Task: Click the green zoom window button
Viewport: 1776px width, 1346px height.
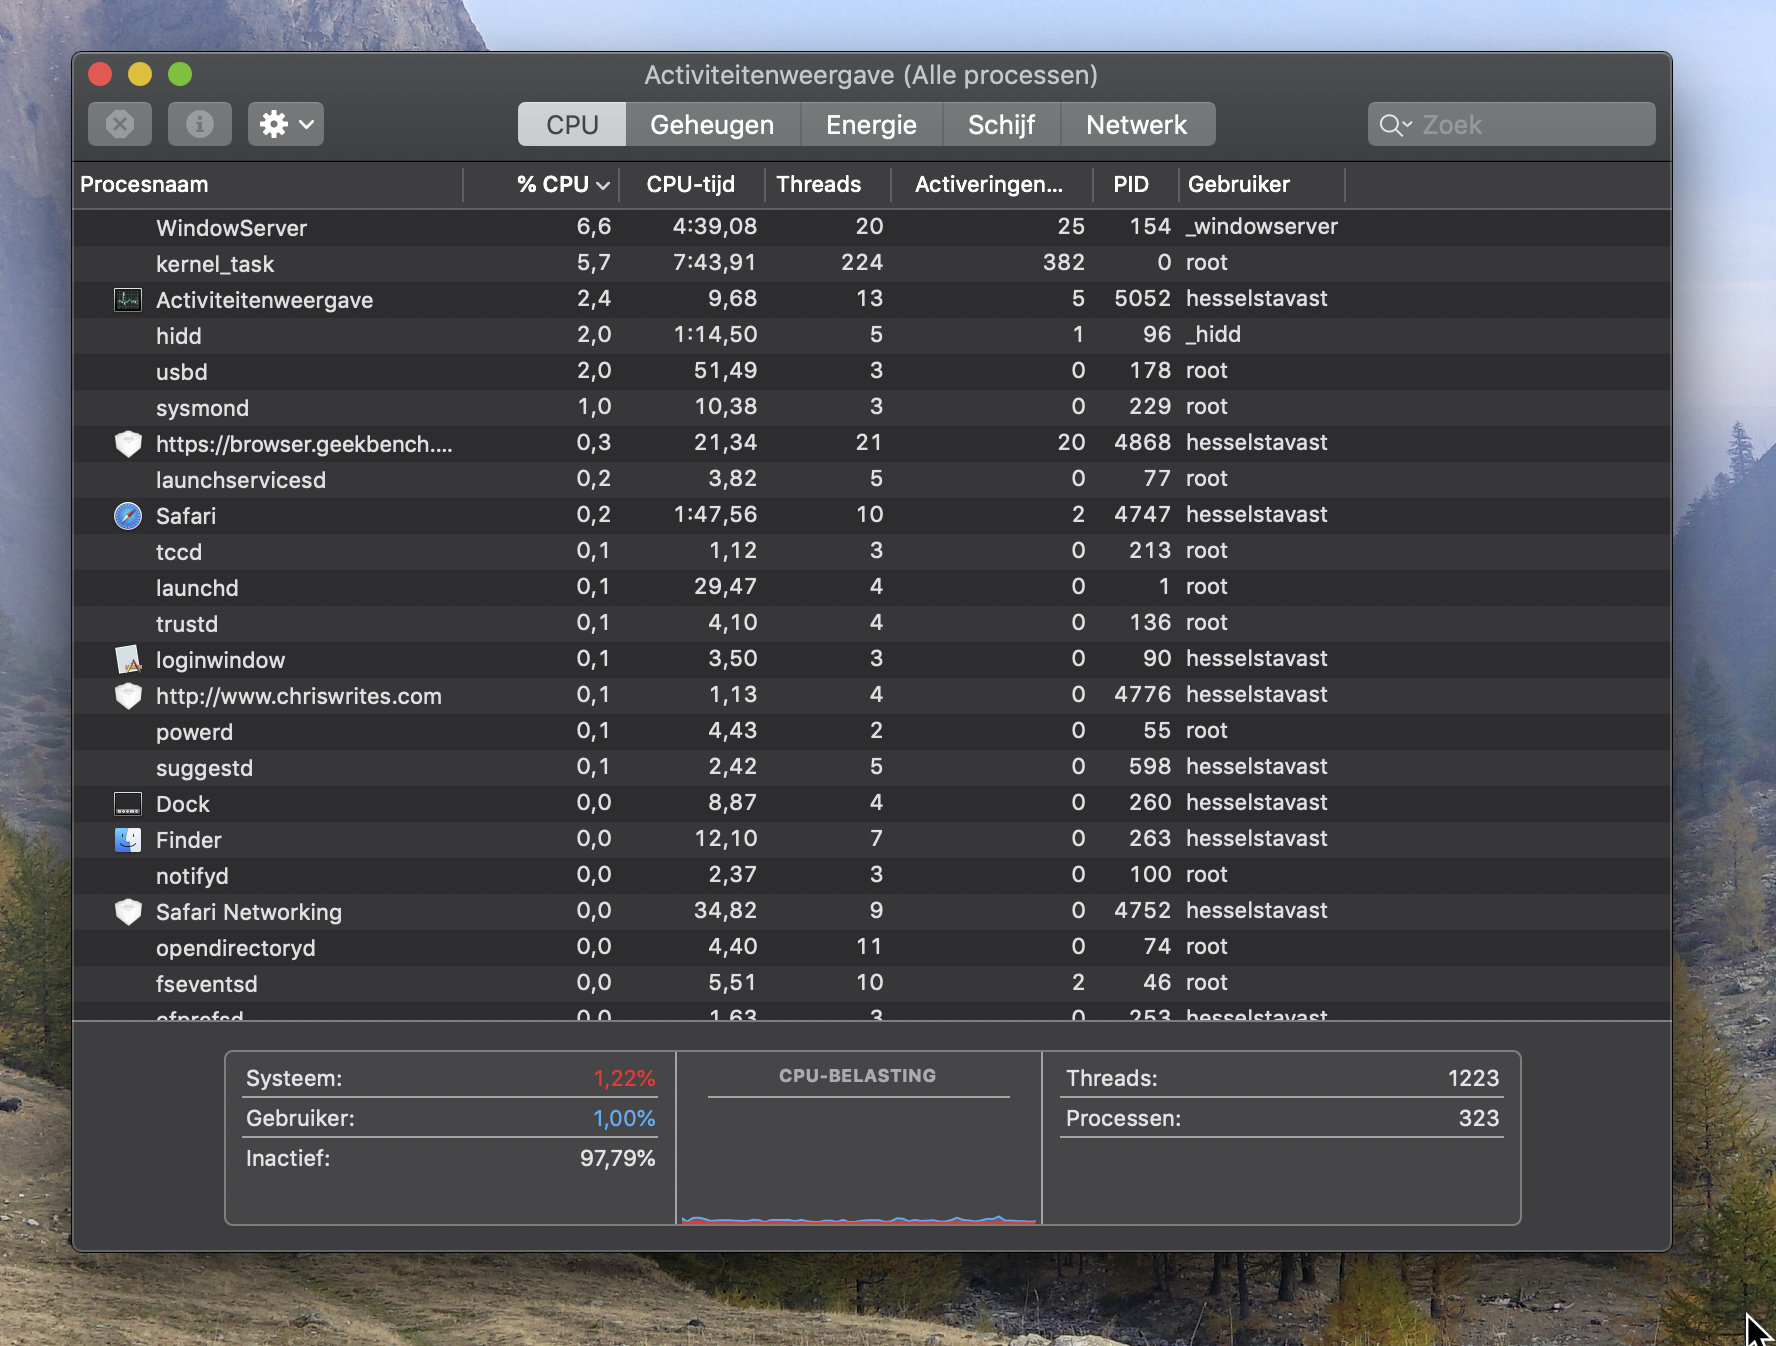Action: (180, 74)
